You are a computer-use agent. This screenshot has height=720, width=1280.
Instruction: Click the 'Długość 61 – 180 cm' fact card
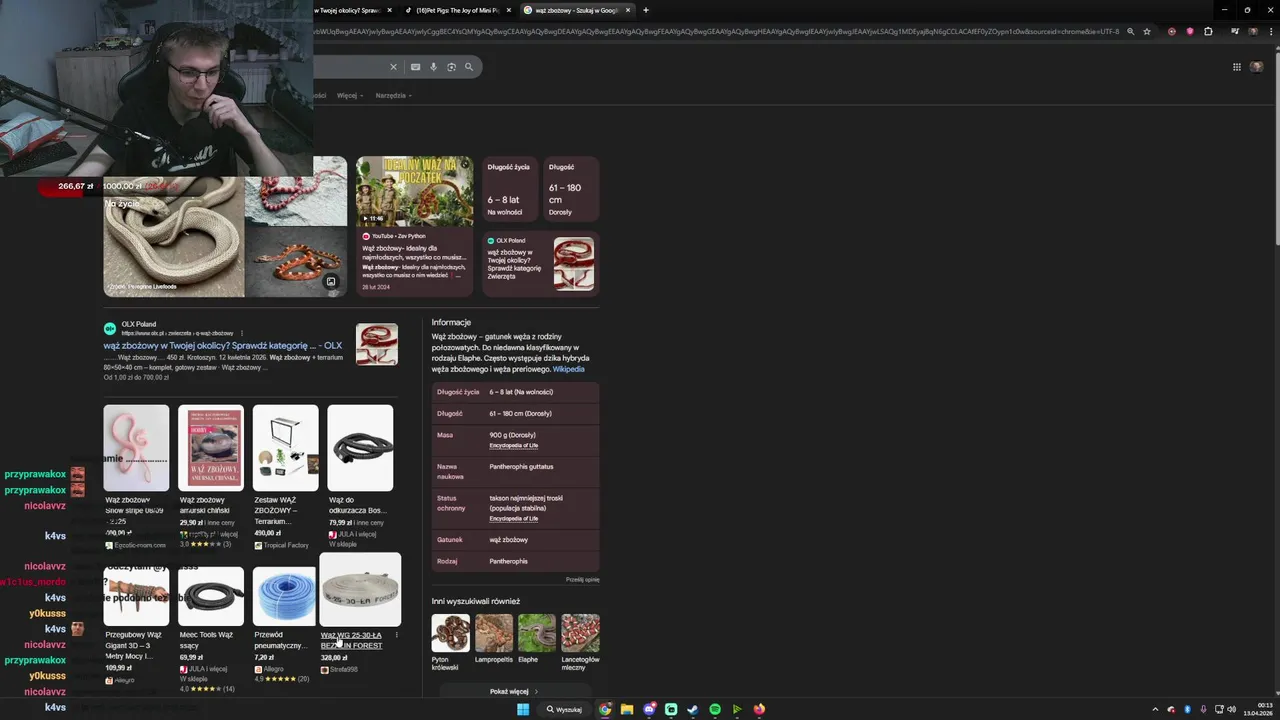(571, 190)
